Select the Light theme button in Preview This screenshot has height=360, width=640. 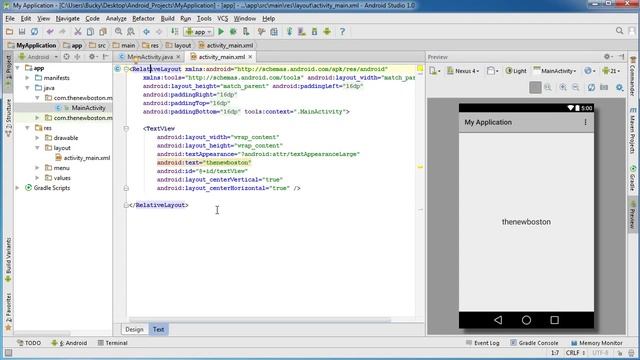tap(516, 71)
